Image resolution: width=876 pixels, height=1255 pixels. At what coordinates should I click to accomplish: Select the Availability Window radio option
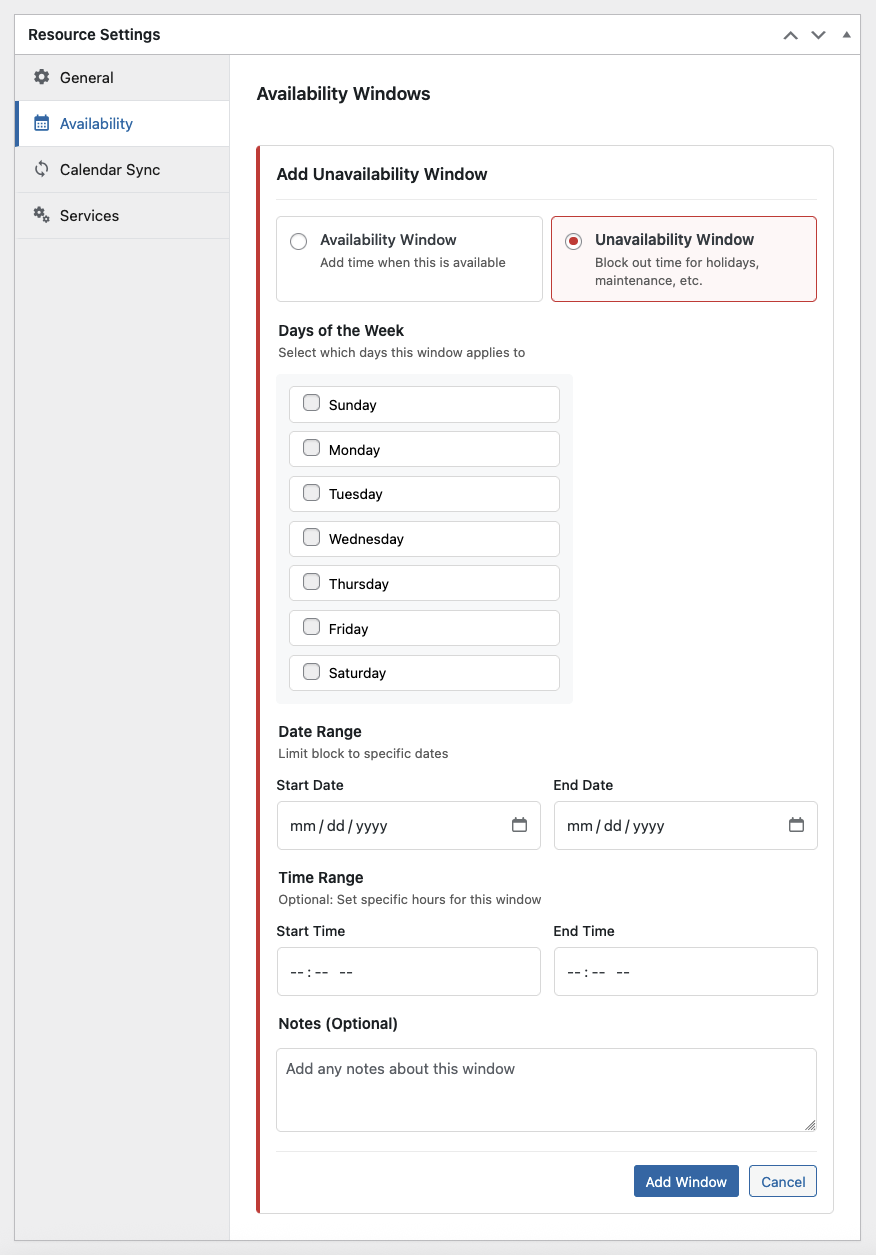pyautogui.click(x=298, y=241)
